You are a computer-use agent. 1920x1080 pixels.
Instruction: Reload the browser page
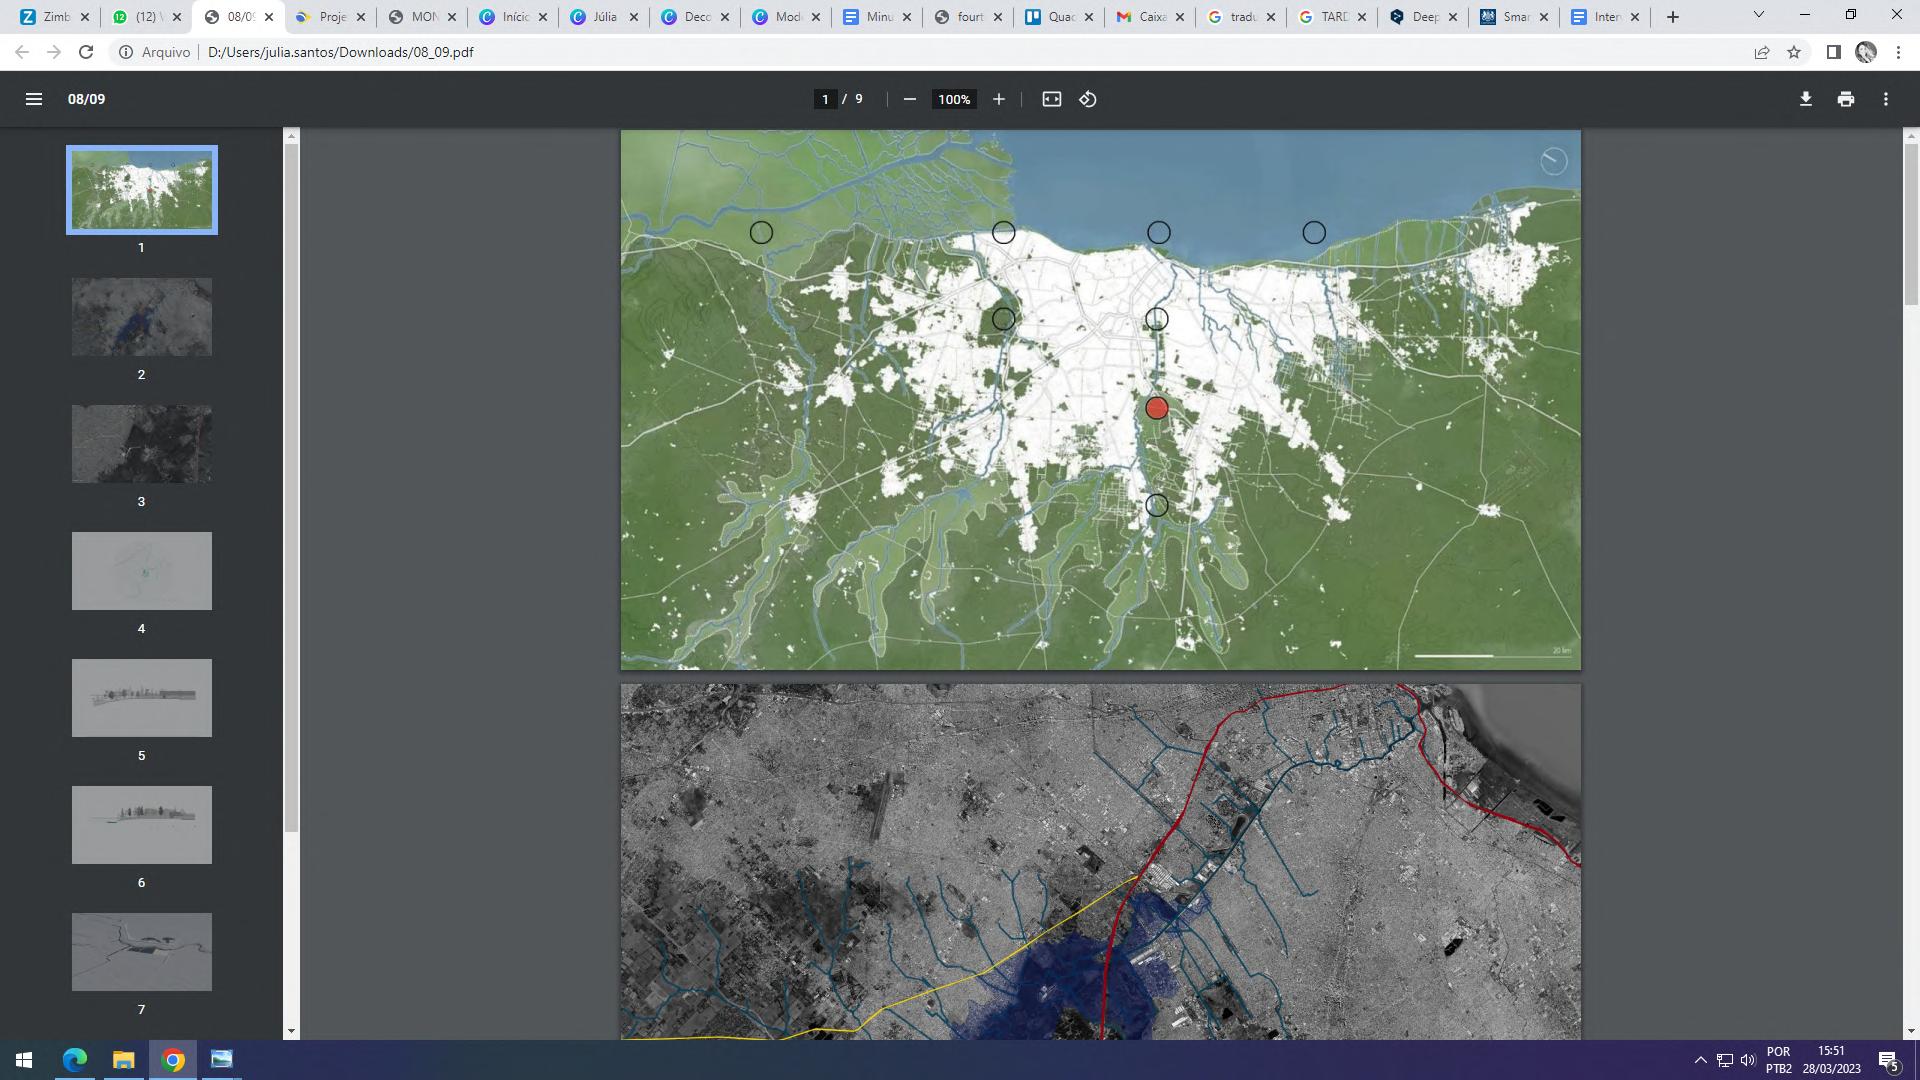point(86,52)
